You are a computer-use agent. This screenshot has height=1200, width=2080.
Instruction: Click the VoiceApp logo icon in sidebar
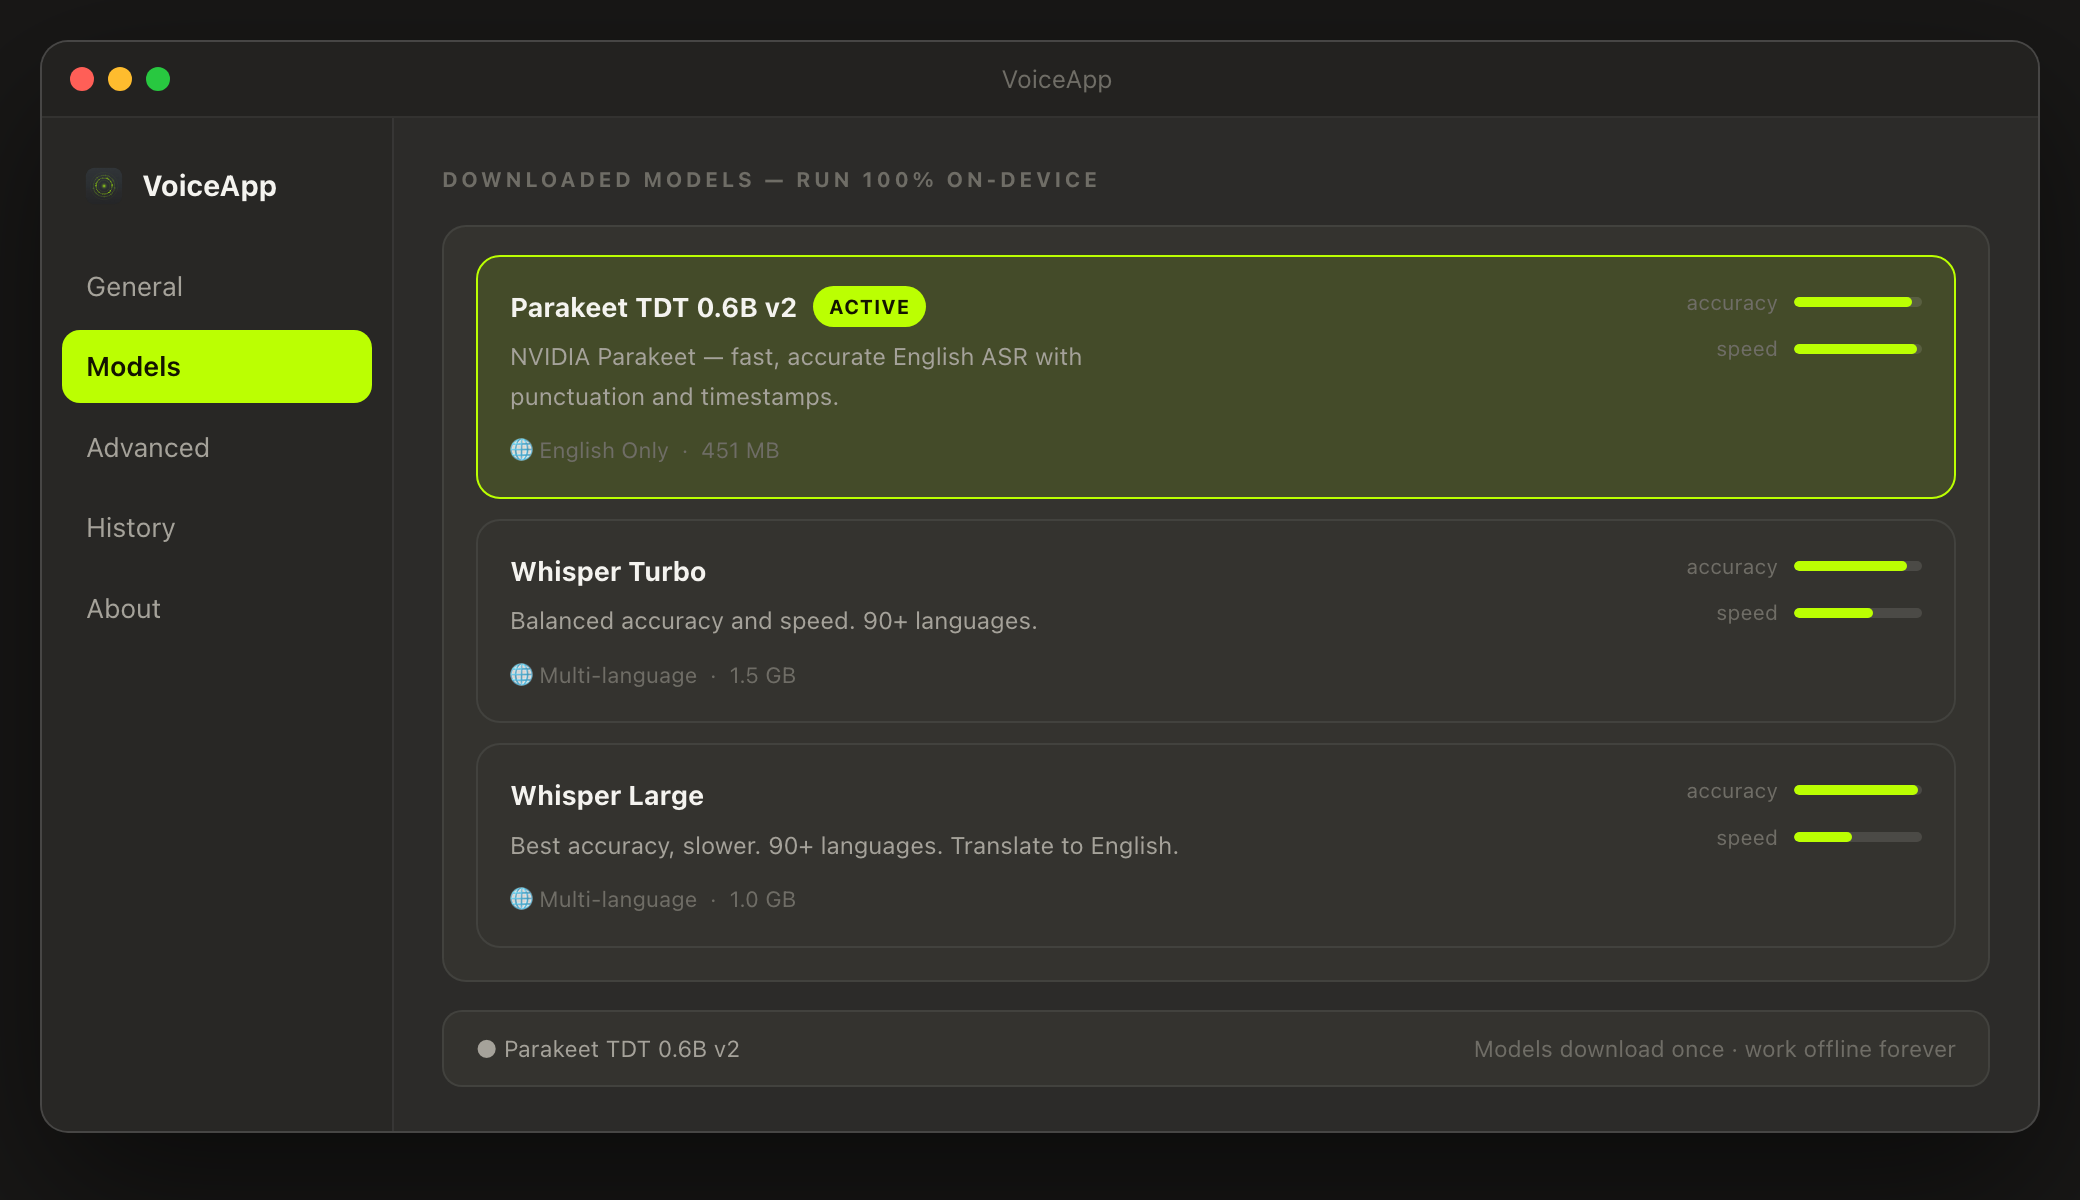(104, 186)
